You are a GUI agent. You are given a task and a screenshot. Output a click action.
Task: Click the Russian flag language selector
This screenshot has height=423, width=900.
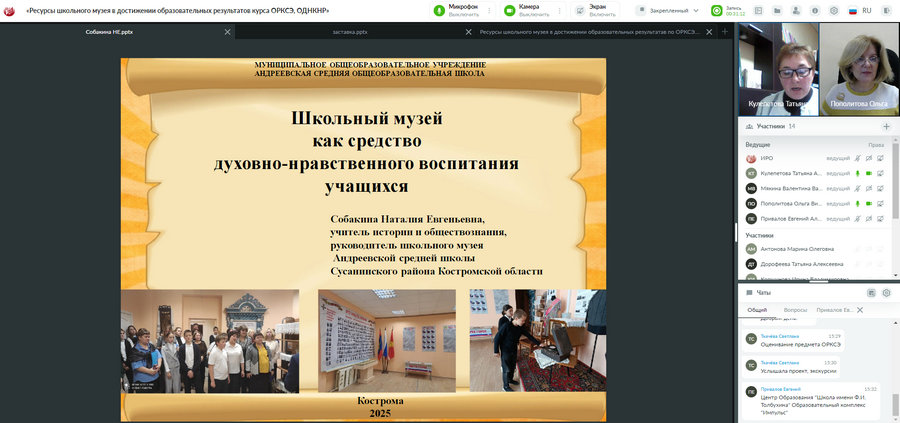[x=853, y=10]
